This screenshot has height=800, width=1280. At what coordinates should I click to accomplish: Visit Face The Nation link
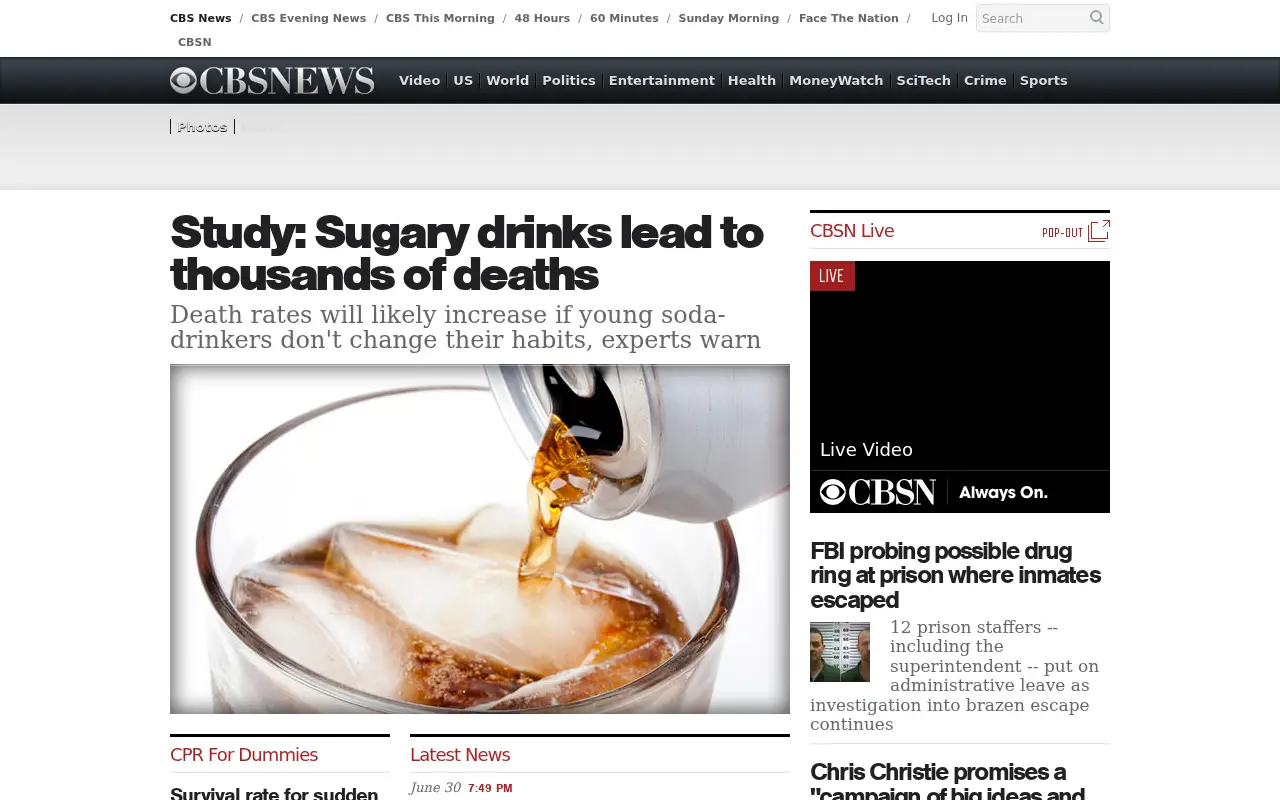click(x=848, y=18)
